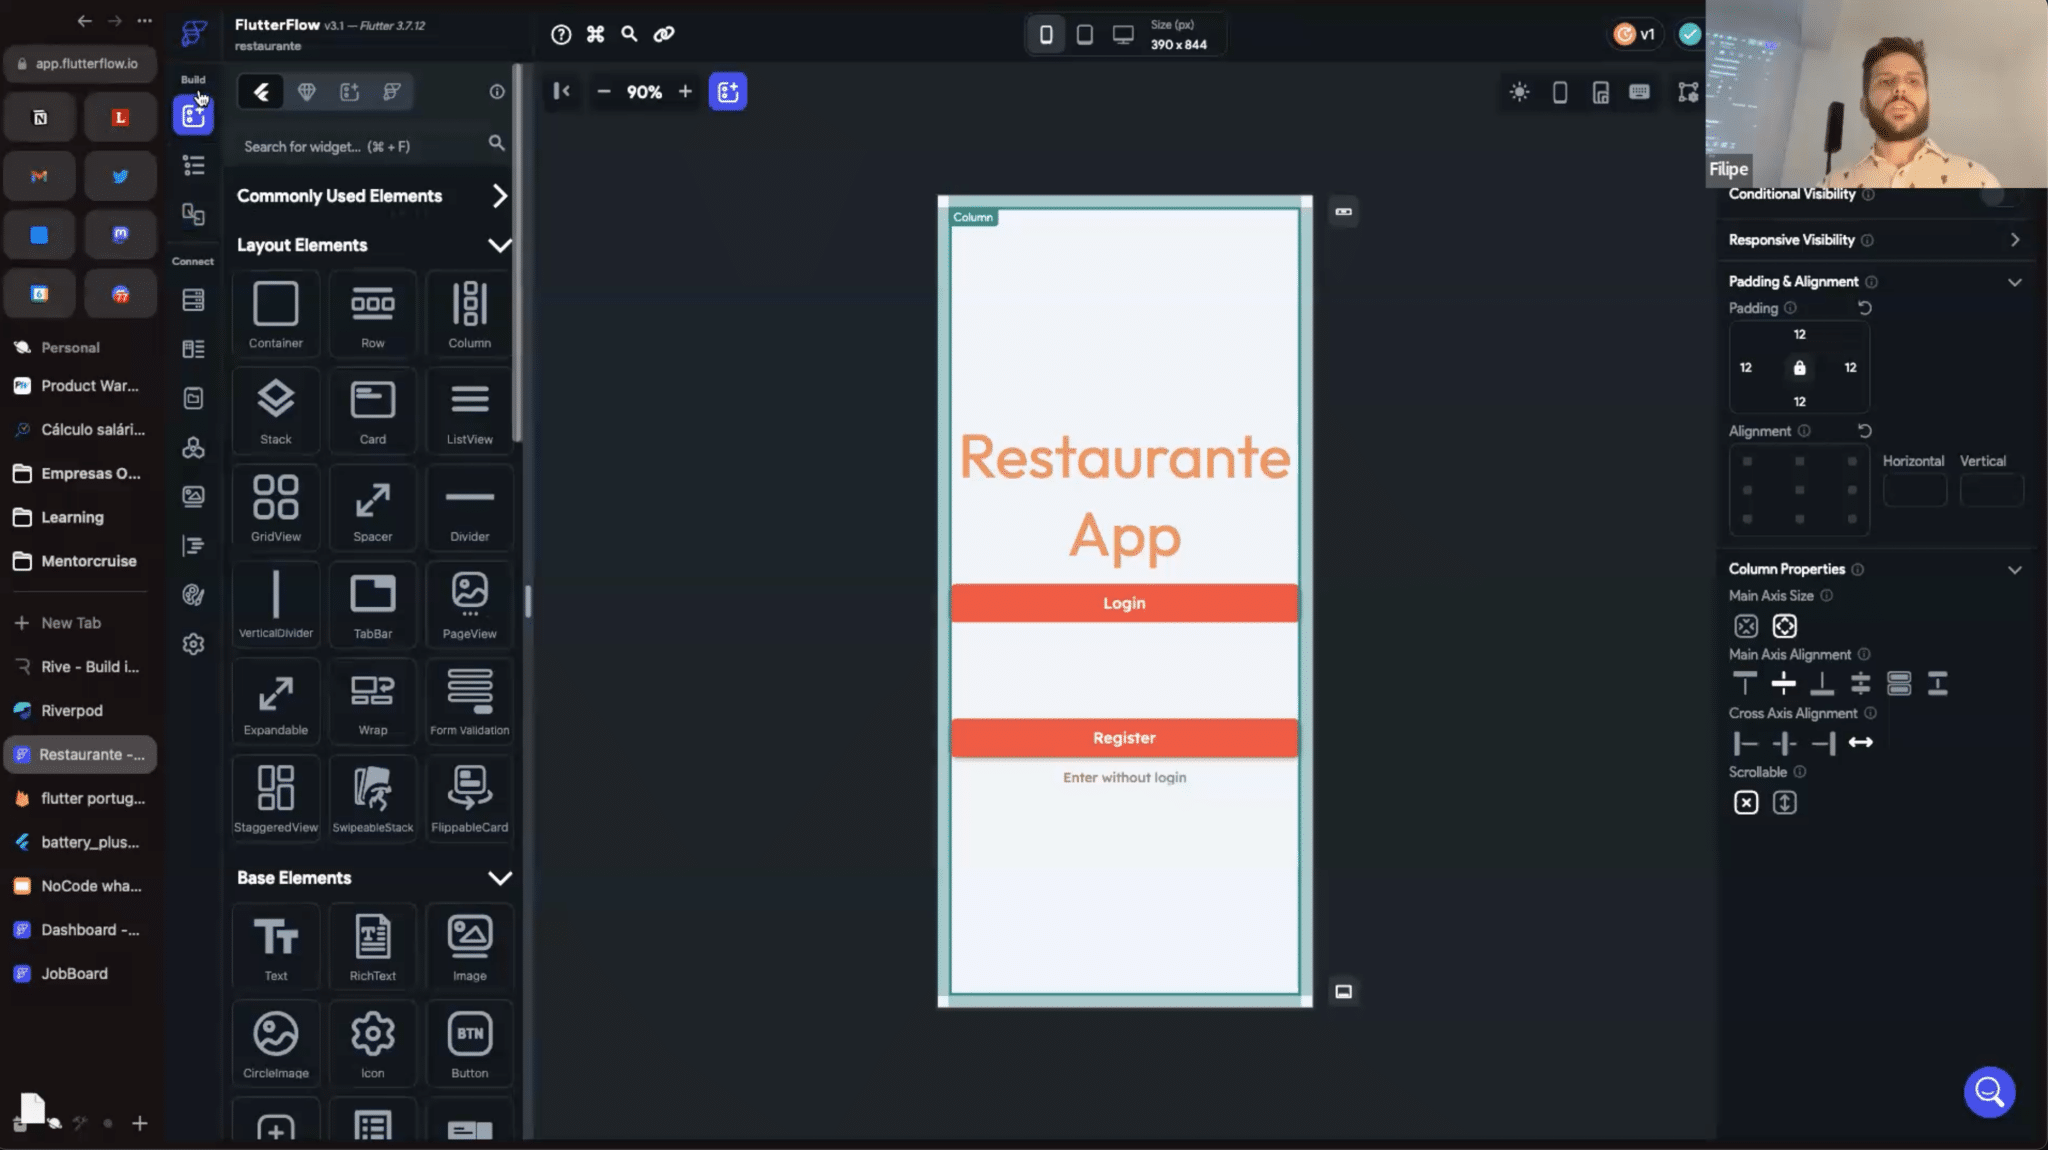Select the SwipeableStack widget
Screen dimensions: 2048x1150
pos(372,798)
